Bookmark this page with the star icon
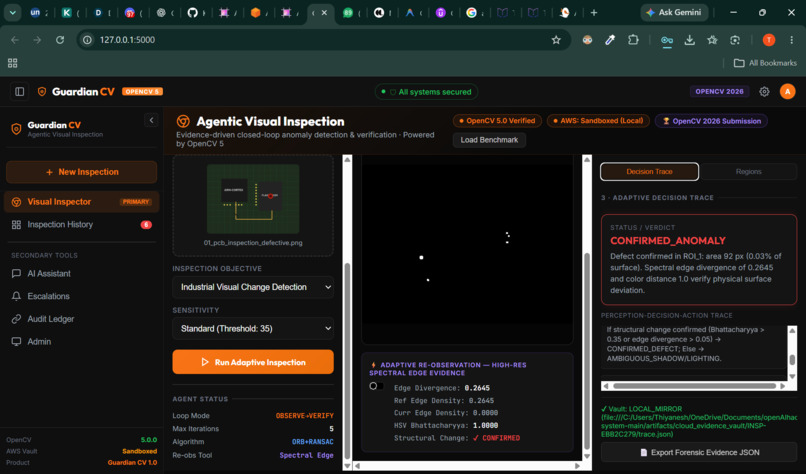This screenshot has height=474, width=806. coord(556,40)
